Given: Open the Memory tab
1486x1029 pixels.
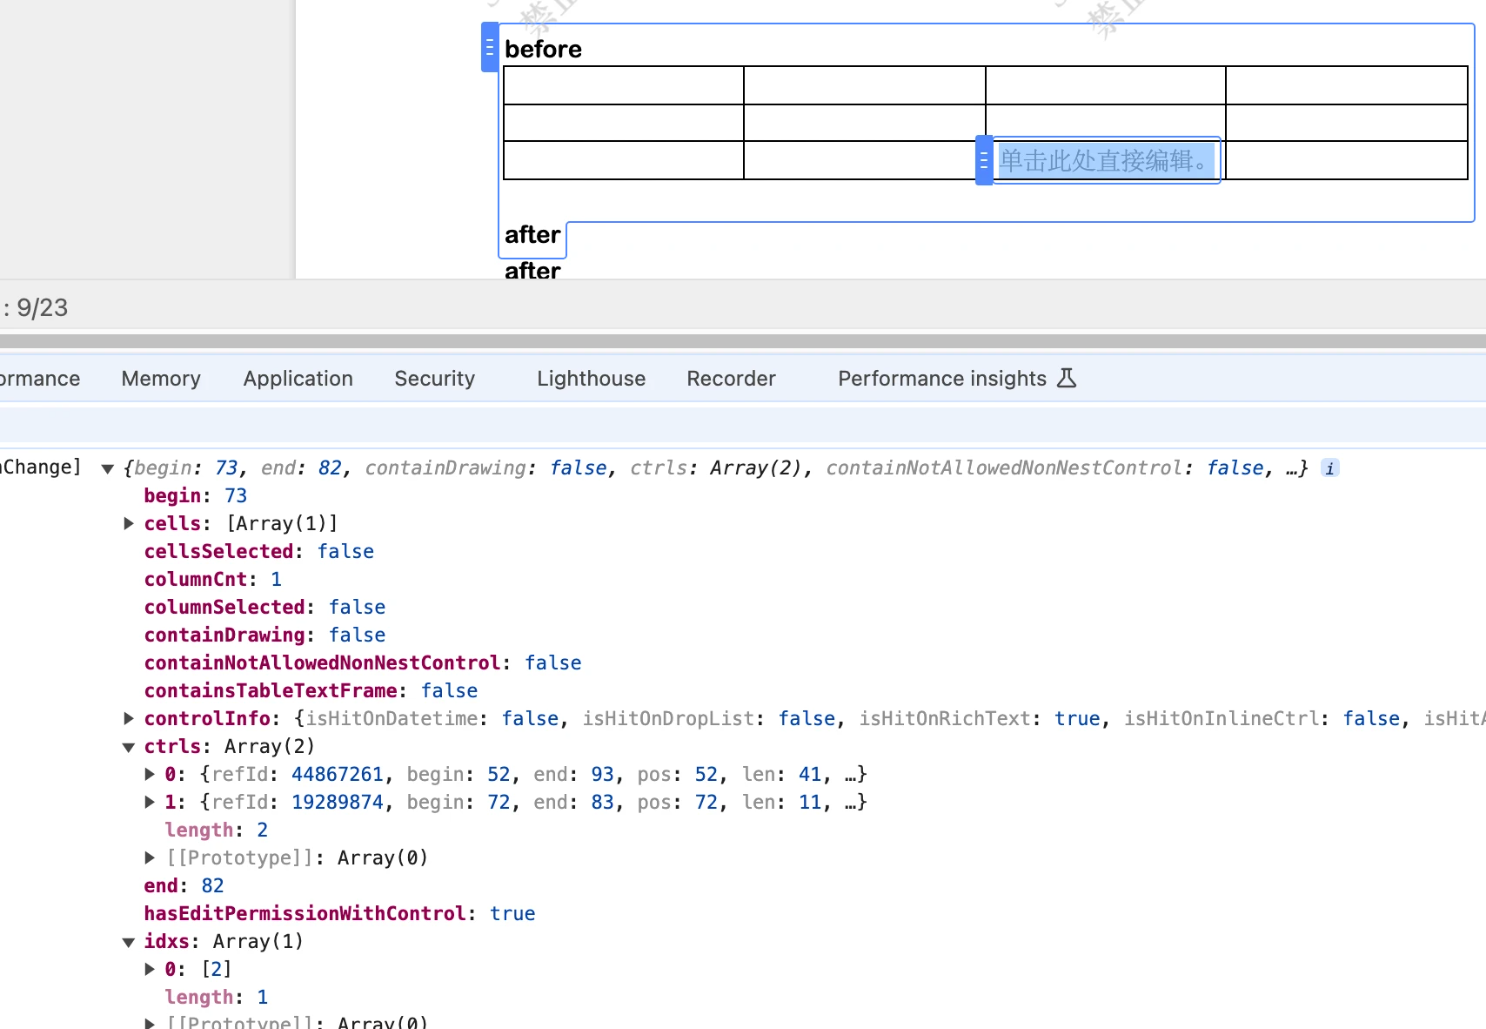Looking at the screenshot, I should click(161, 378).
